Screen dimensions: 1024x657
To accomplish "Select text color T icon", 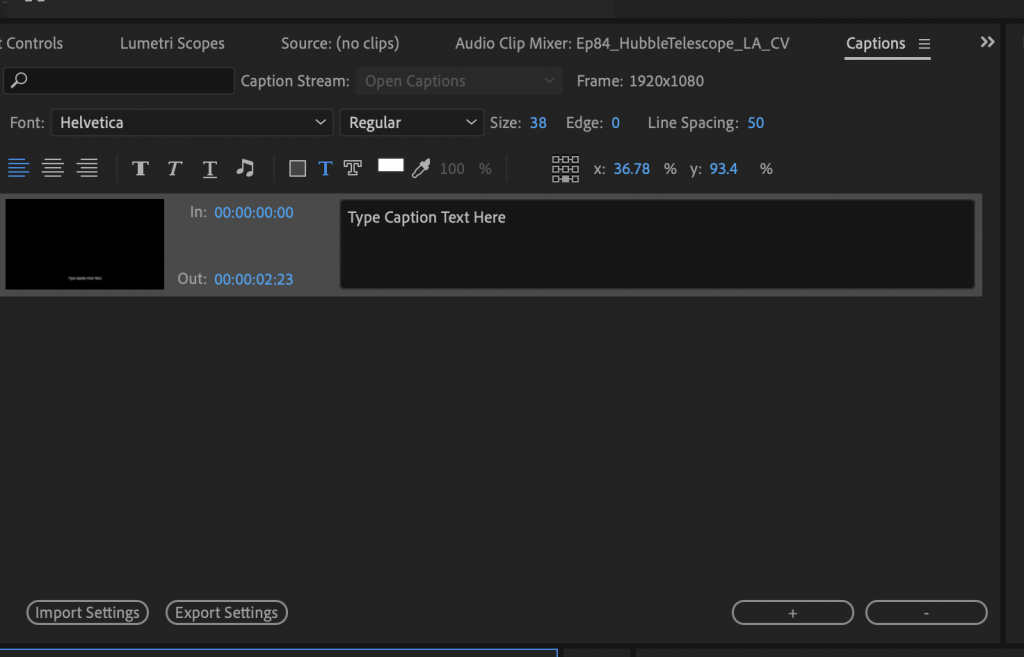I will (x=325, y=169).
